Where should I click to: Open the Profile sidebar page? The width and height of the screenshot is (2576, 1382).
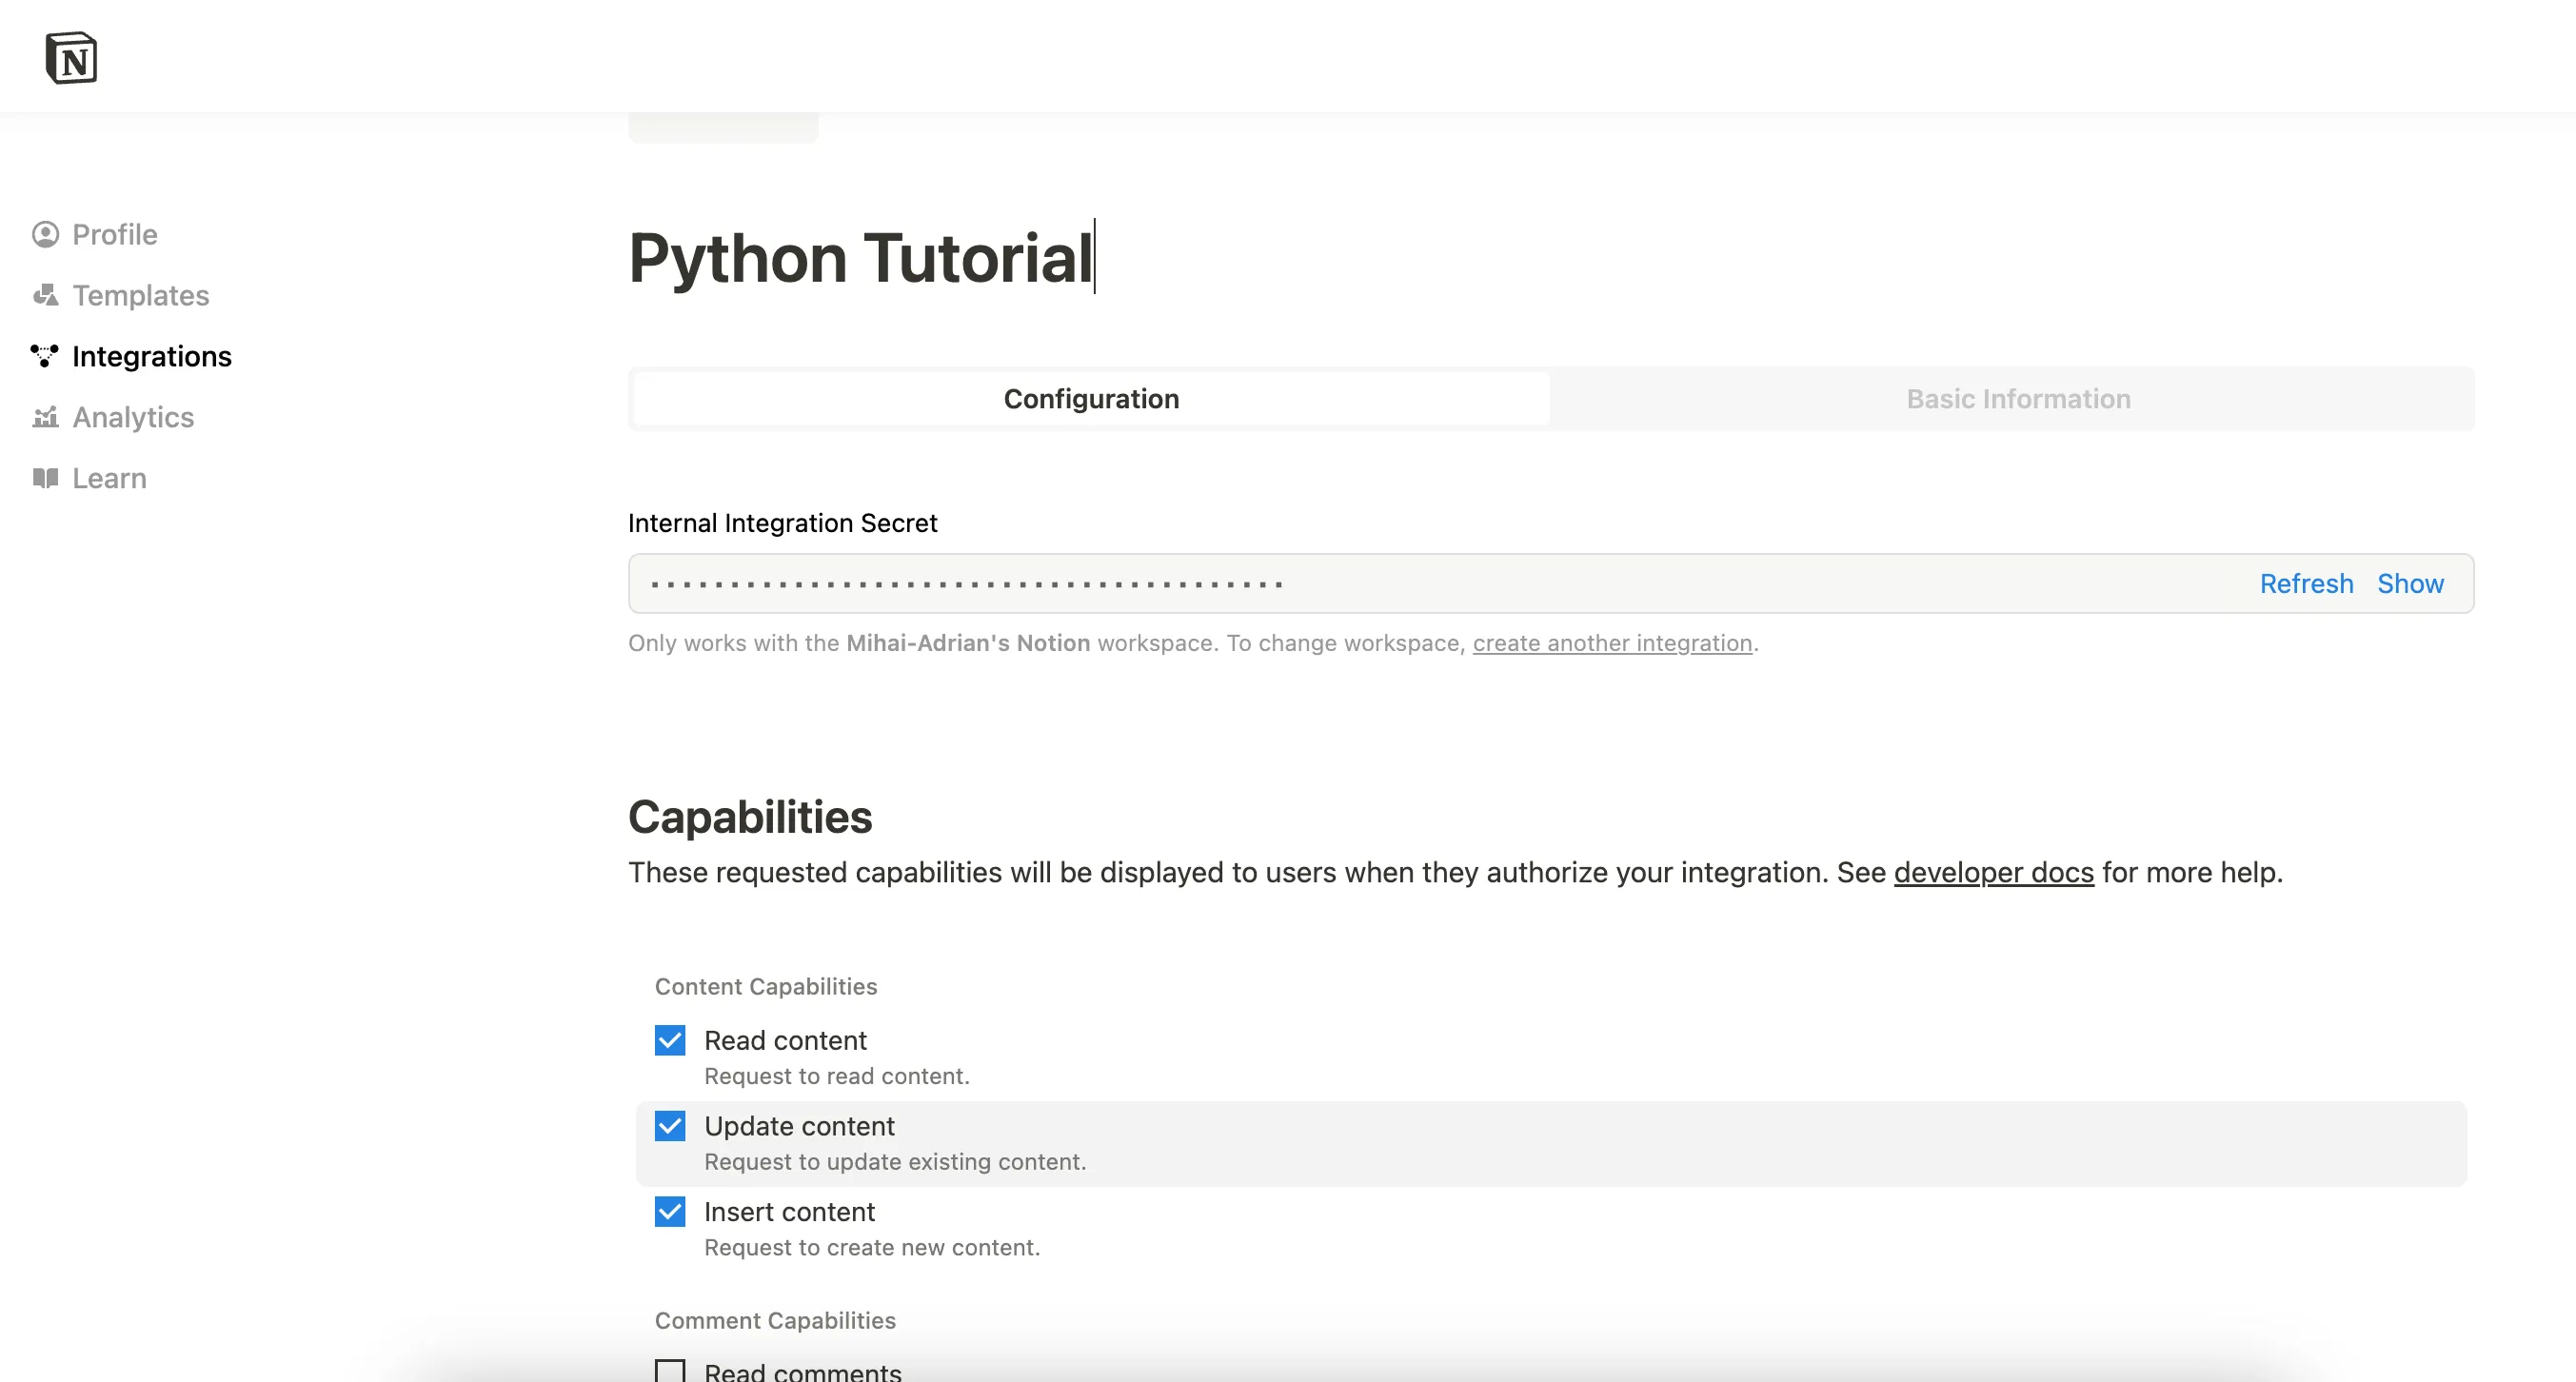[115, 234]
